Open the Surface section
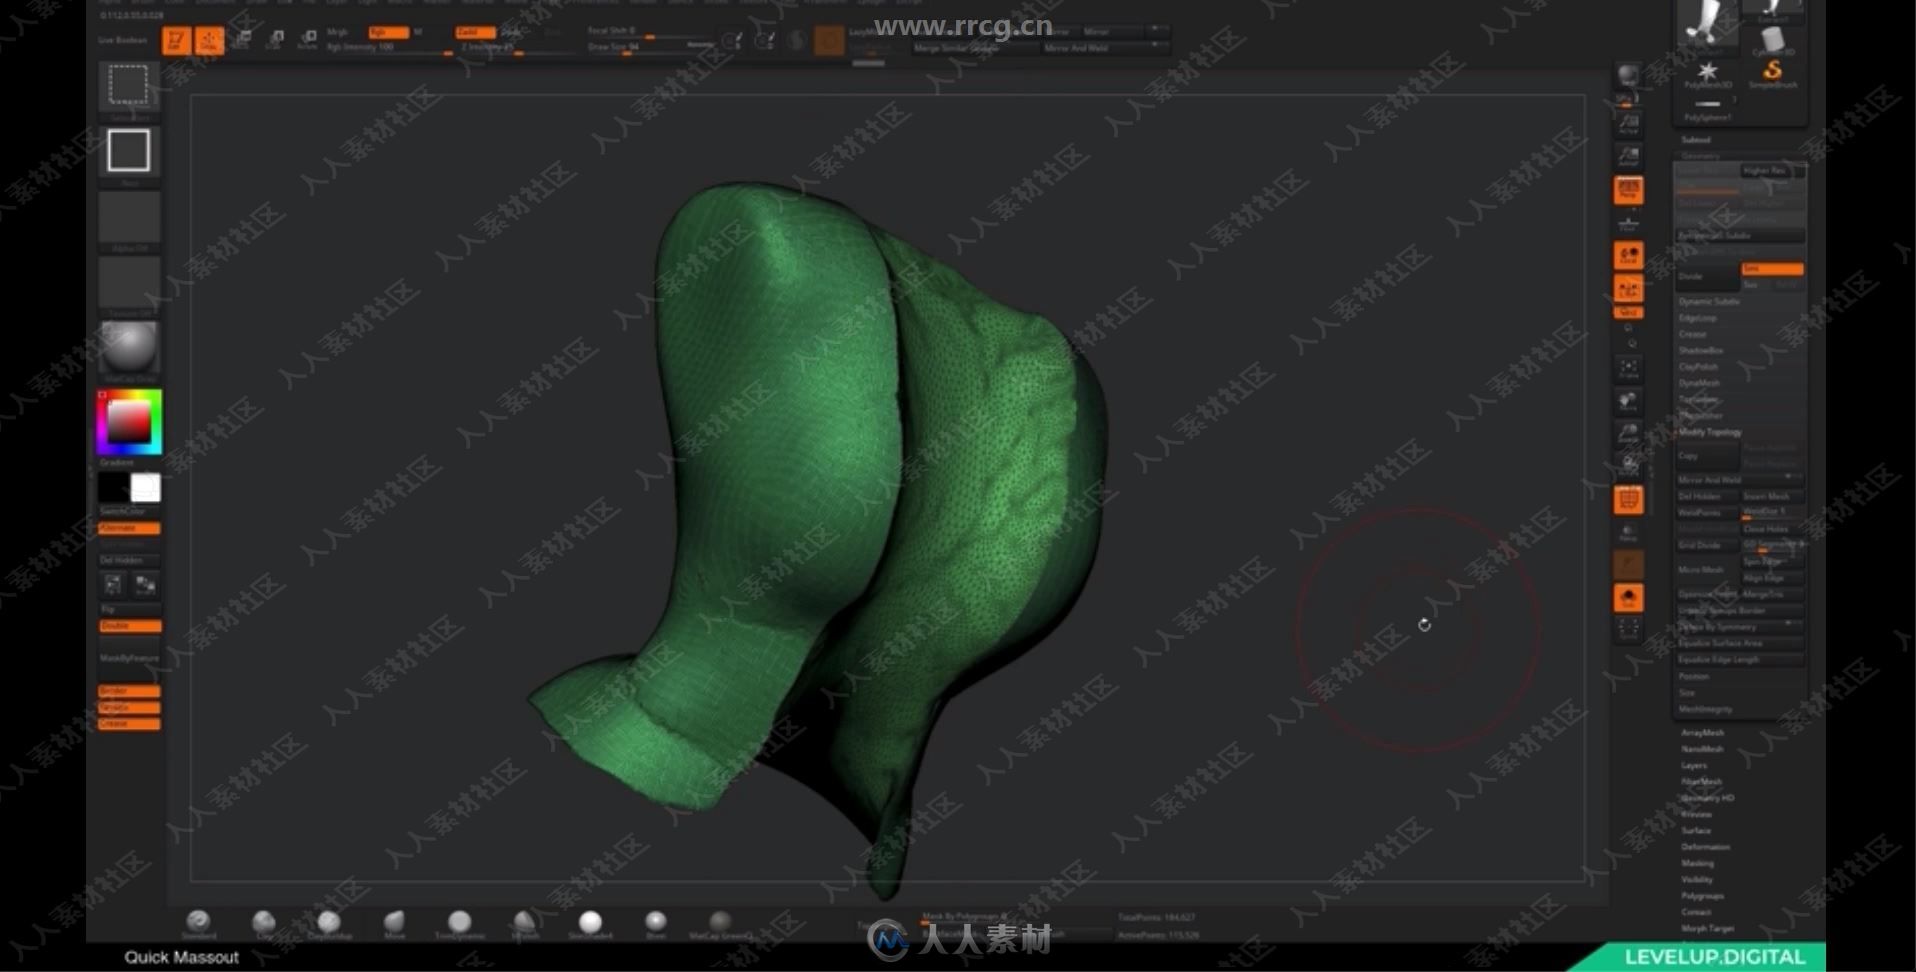This screenshot has width=1916, height=972. tap(1696, 831)
